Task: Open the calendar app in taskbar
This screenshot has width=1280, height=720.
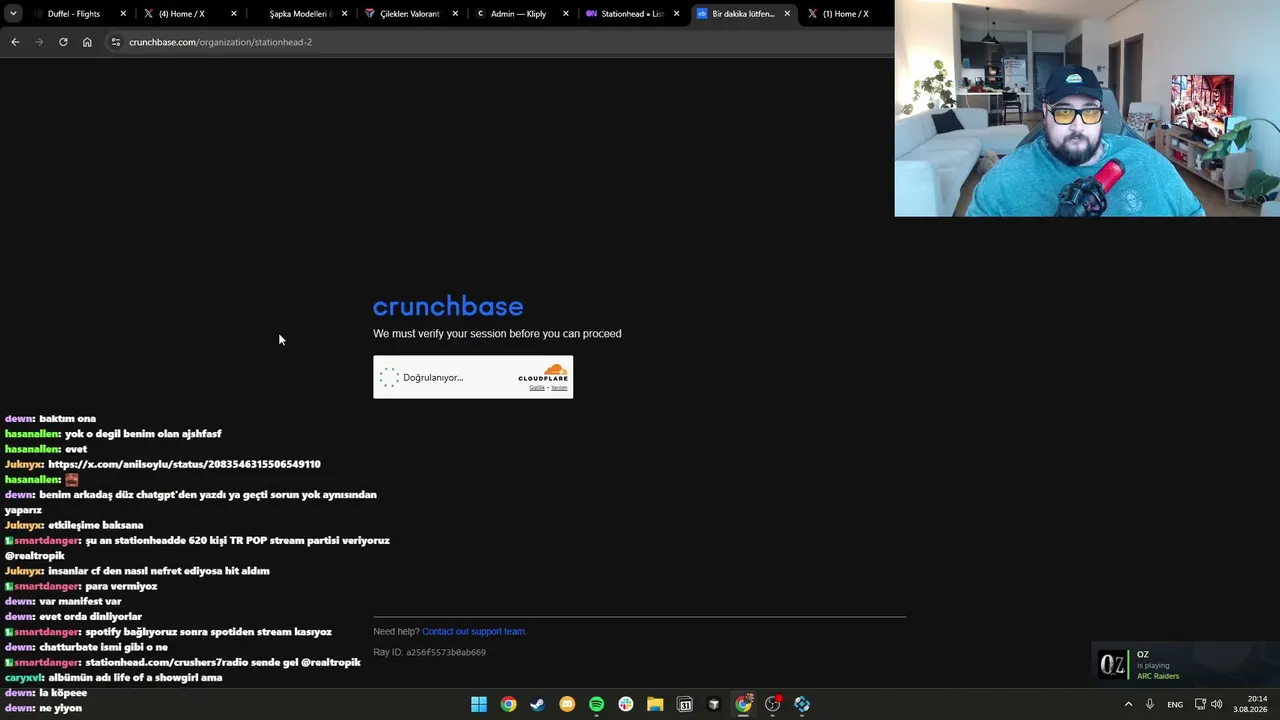Action: [x=685, y=704]
